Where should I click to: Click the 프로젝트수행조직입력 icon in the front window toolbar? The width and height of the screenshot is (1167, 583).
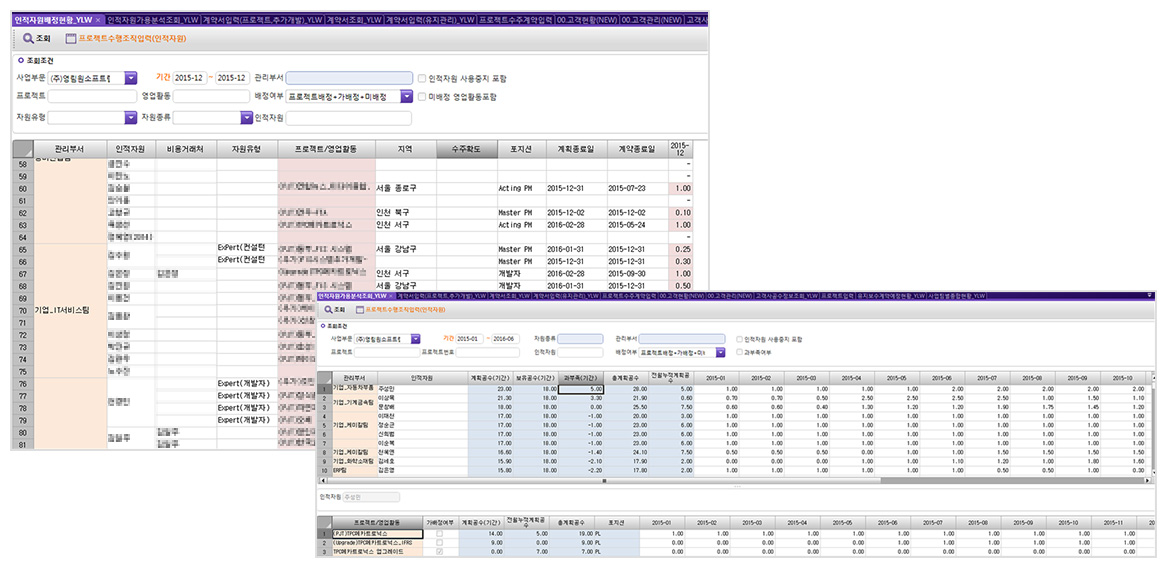pos(359,309)
